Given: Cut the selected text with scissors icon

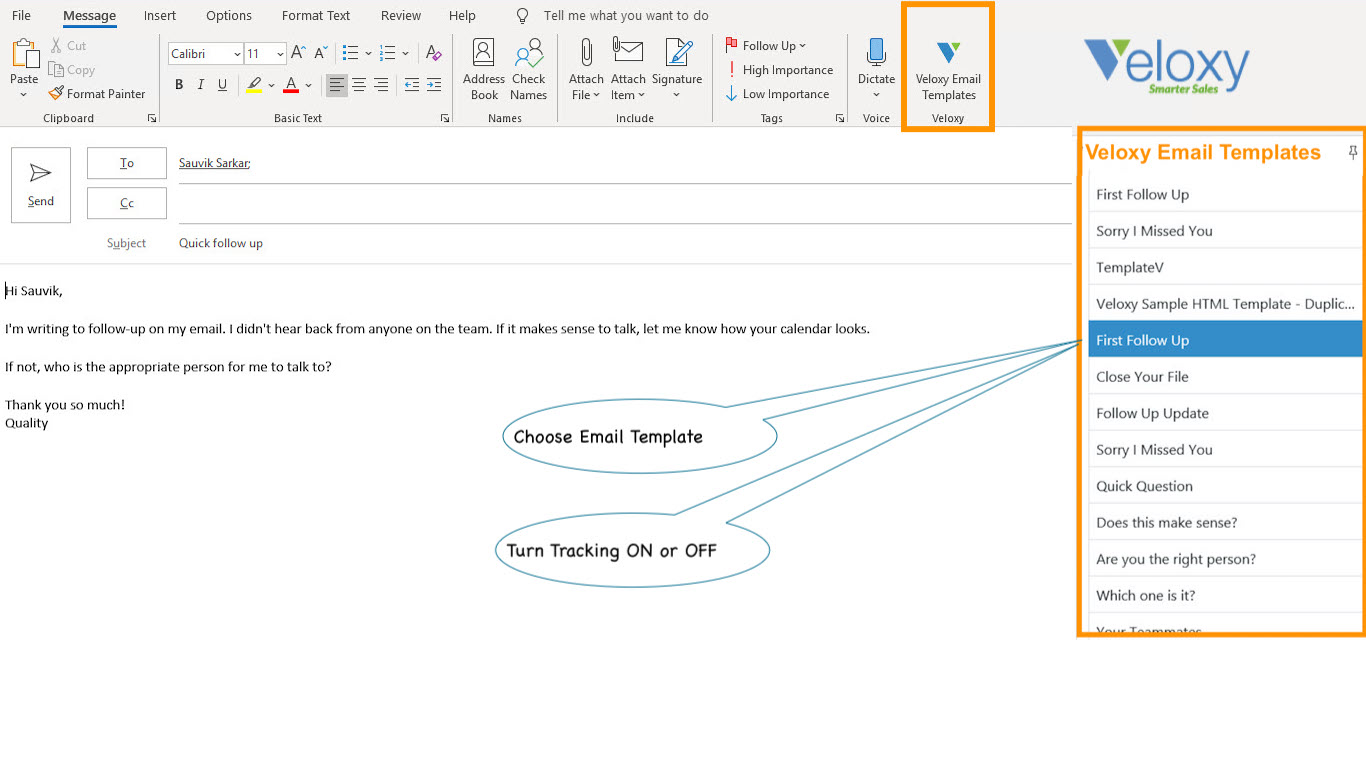Looking at the screenshot, I should [68, 46].
